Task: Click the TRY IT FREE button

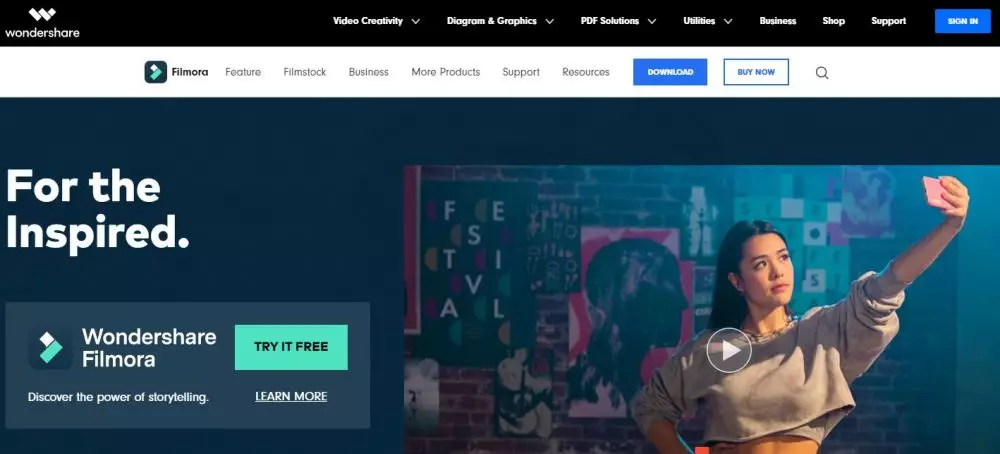Action: click(291, 348)
